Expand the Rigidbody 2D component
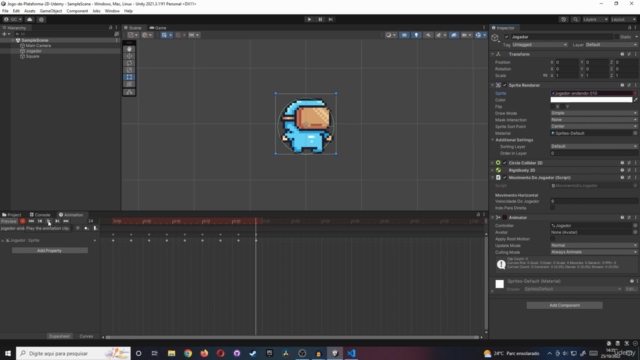This screenshot has height=360, width=640. [x=493, y=170]
